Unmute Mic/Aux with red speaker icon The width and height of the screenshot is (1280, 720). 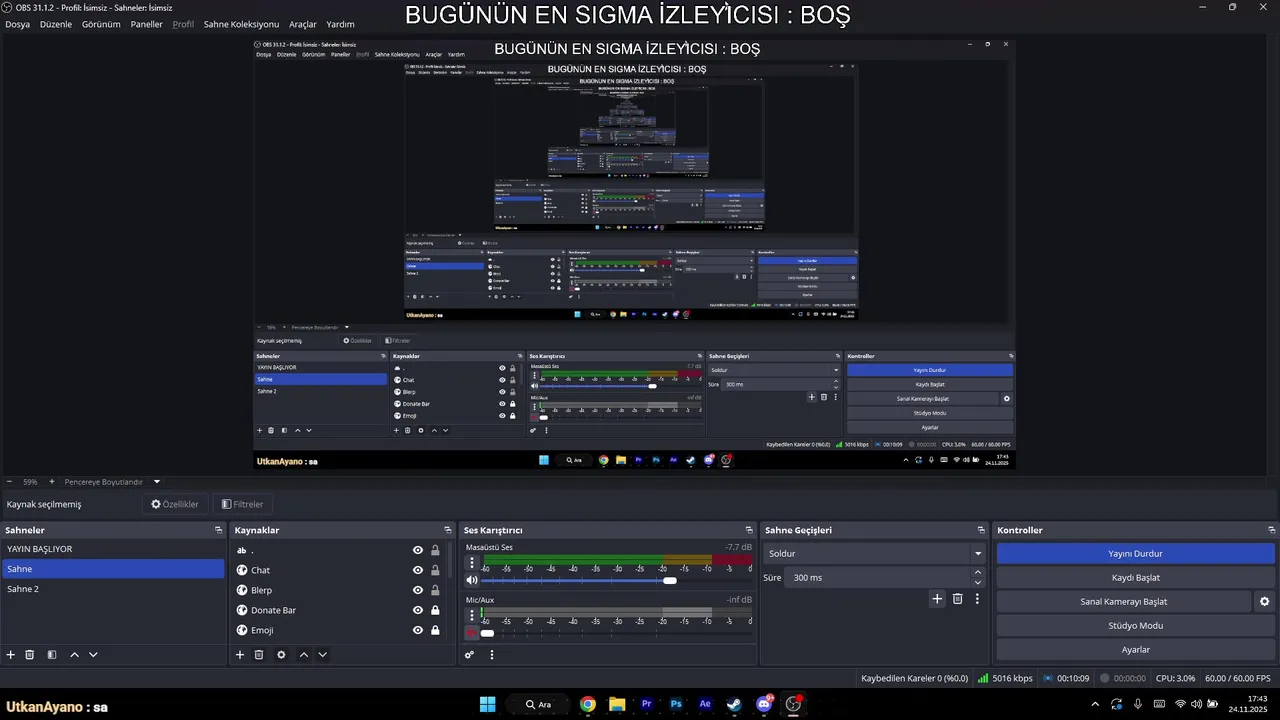click(x=472, y=633)
